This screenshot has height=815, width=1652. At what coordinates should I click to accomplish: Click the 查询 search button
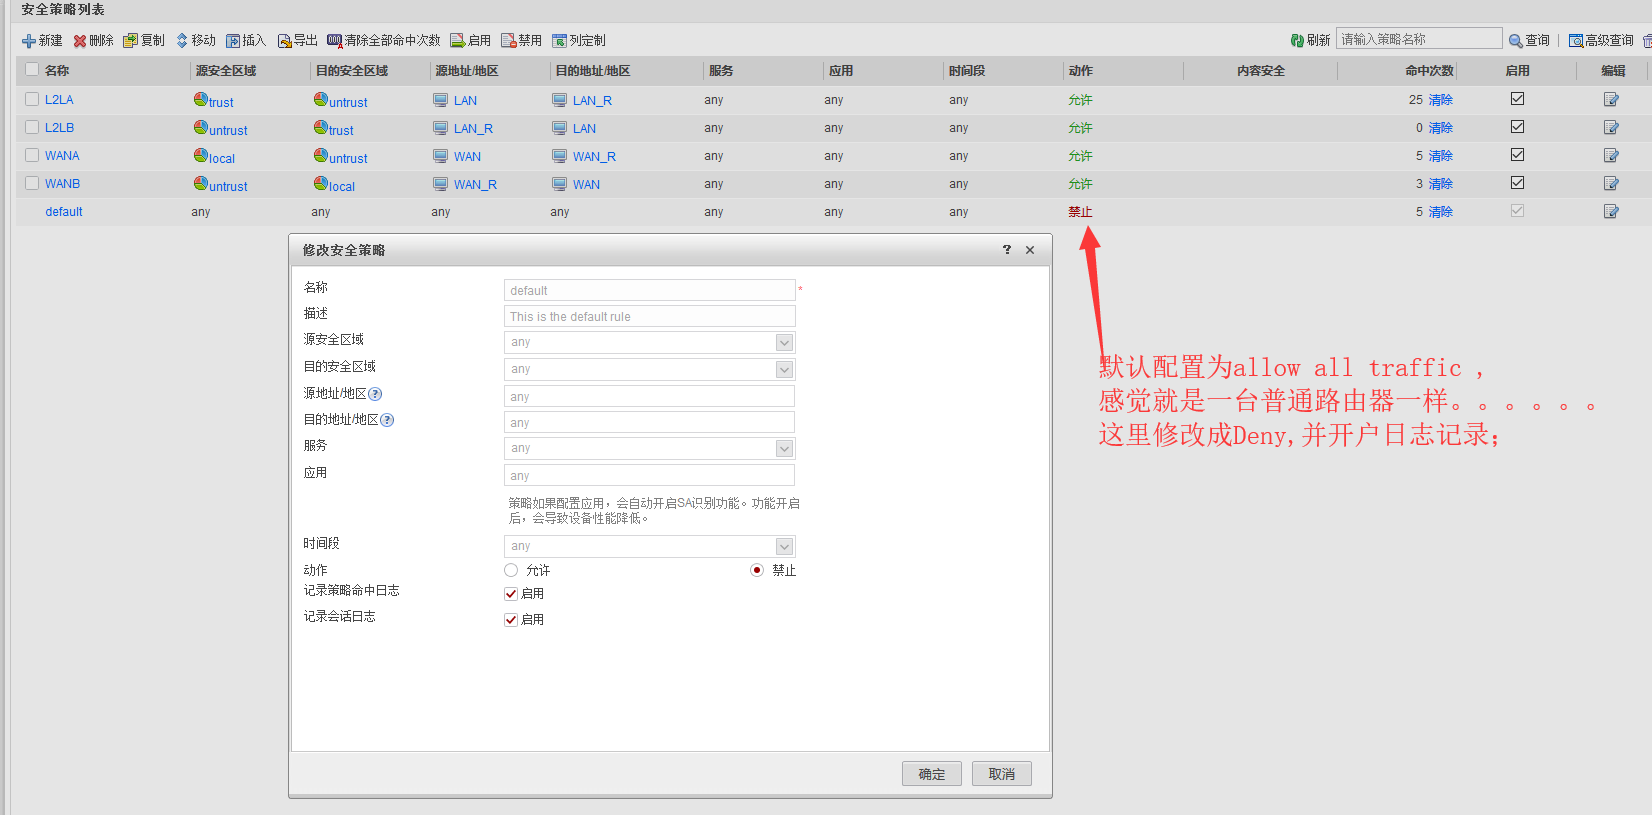click(1529, 41)
